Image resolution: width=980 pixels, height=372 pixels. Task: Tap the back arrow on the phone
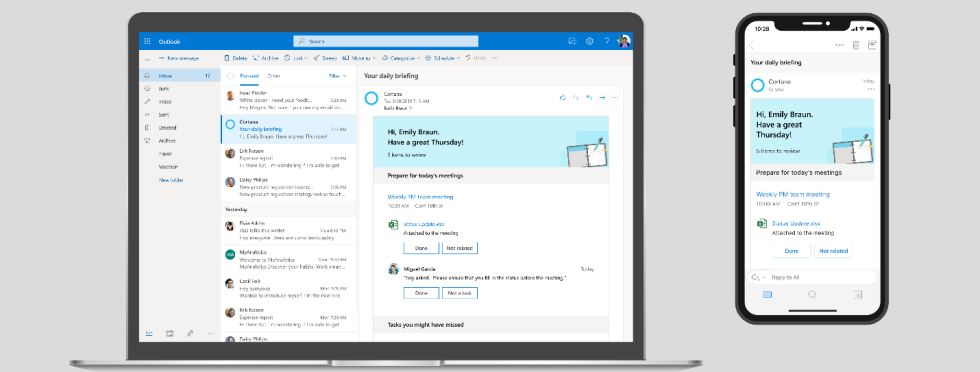point(751,45)
